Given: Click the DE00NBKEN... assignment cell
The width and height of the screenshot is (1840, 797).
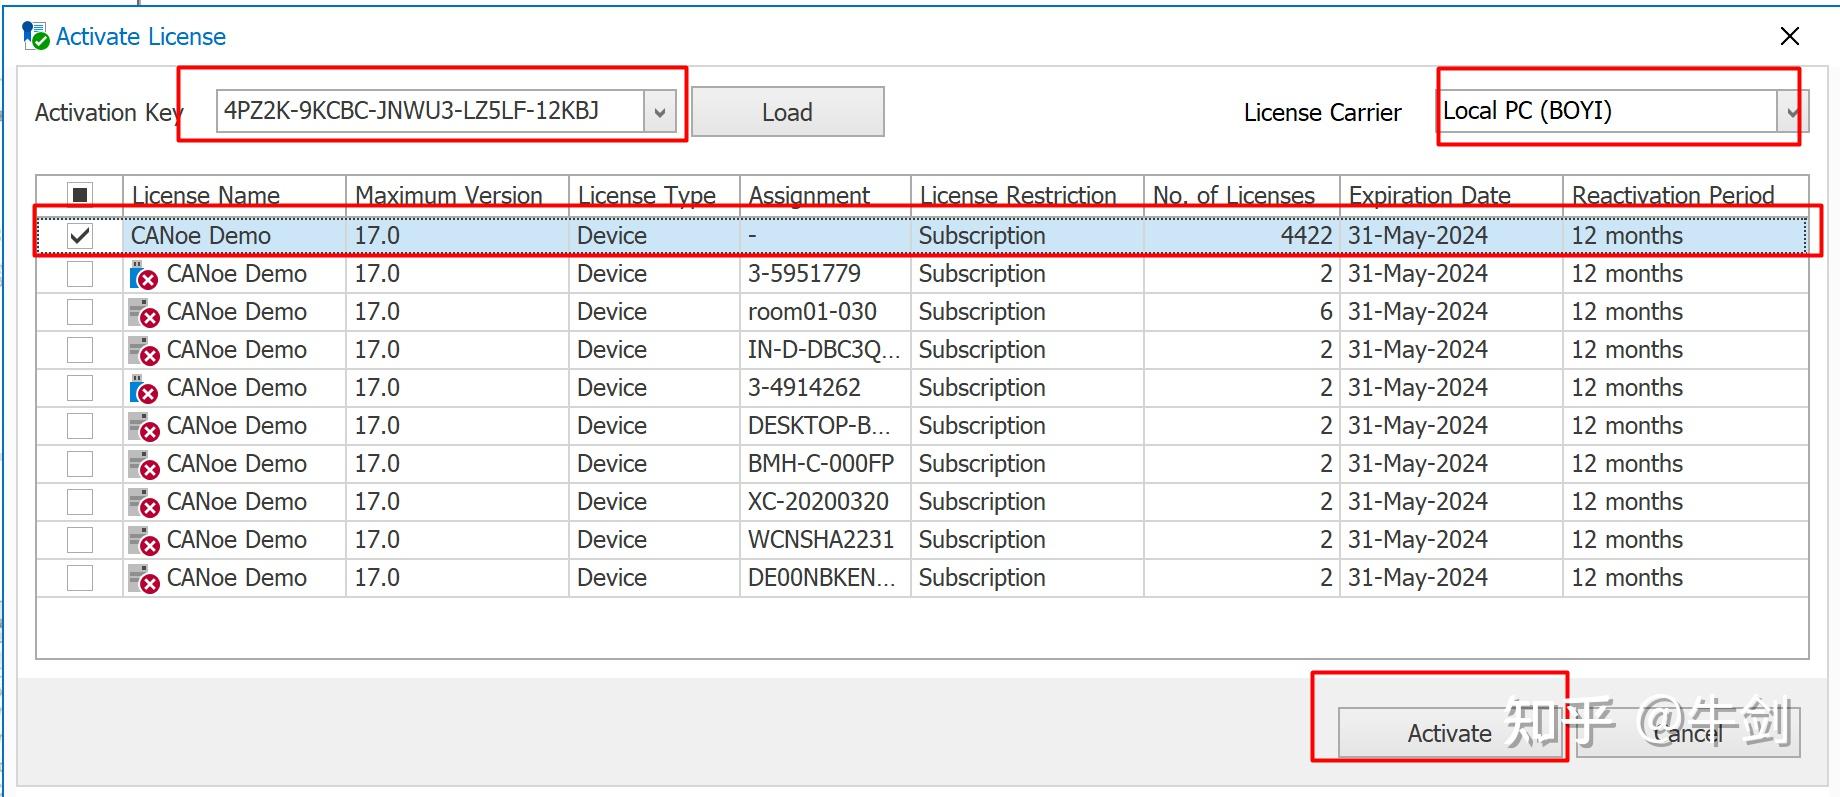Looking at the screenshot, I should coord(825,578).
